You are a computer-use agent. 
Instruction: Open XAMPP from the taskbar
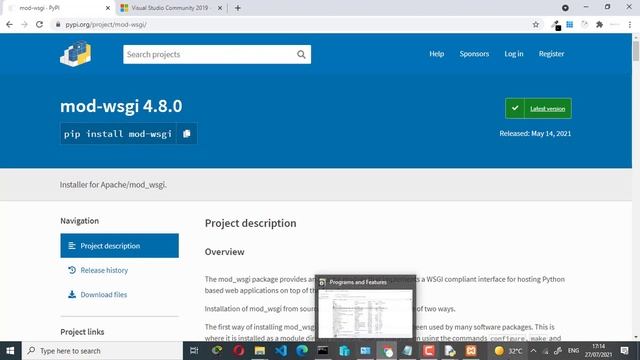[x=471, y=351]
